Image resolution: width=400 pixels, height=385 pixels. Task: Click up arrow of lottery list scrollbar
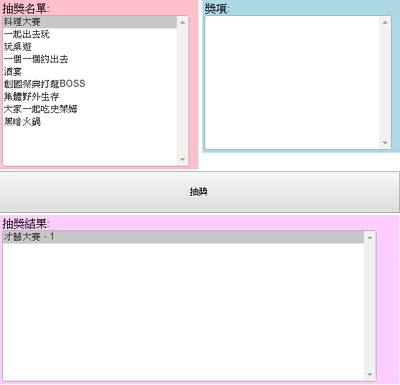pyautogui.click(x=182, y=22)
